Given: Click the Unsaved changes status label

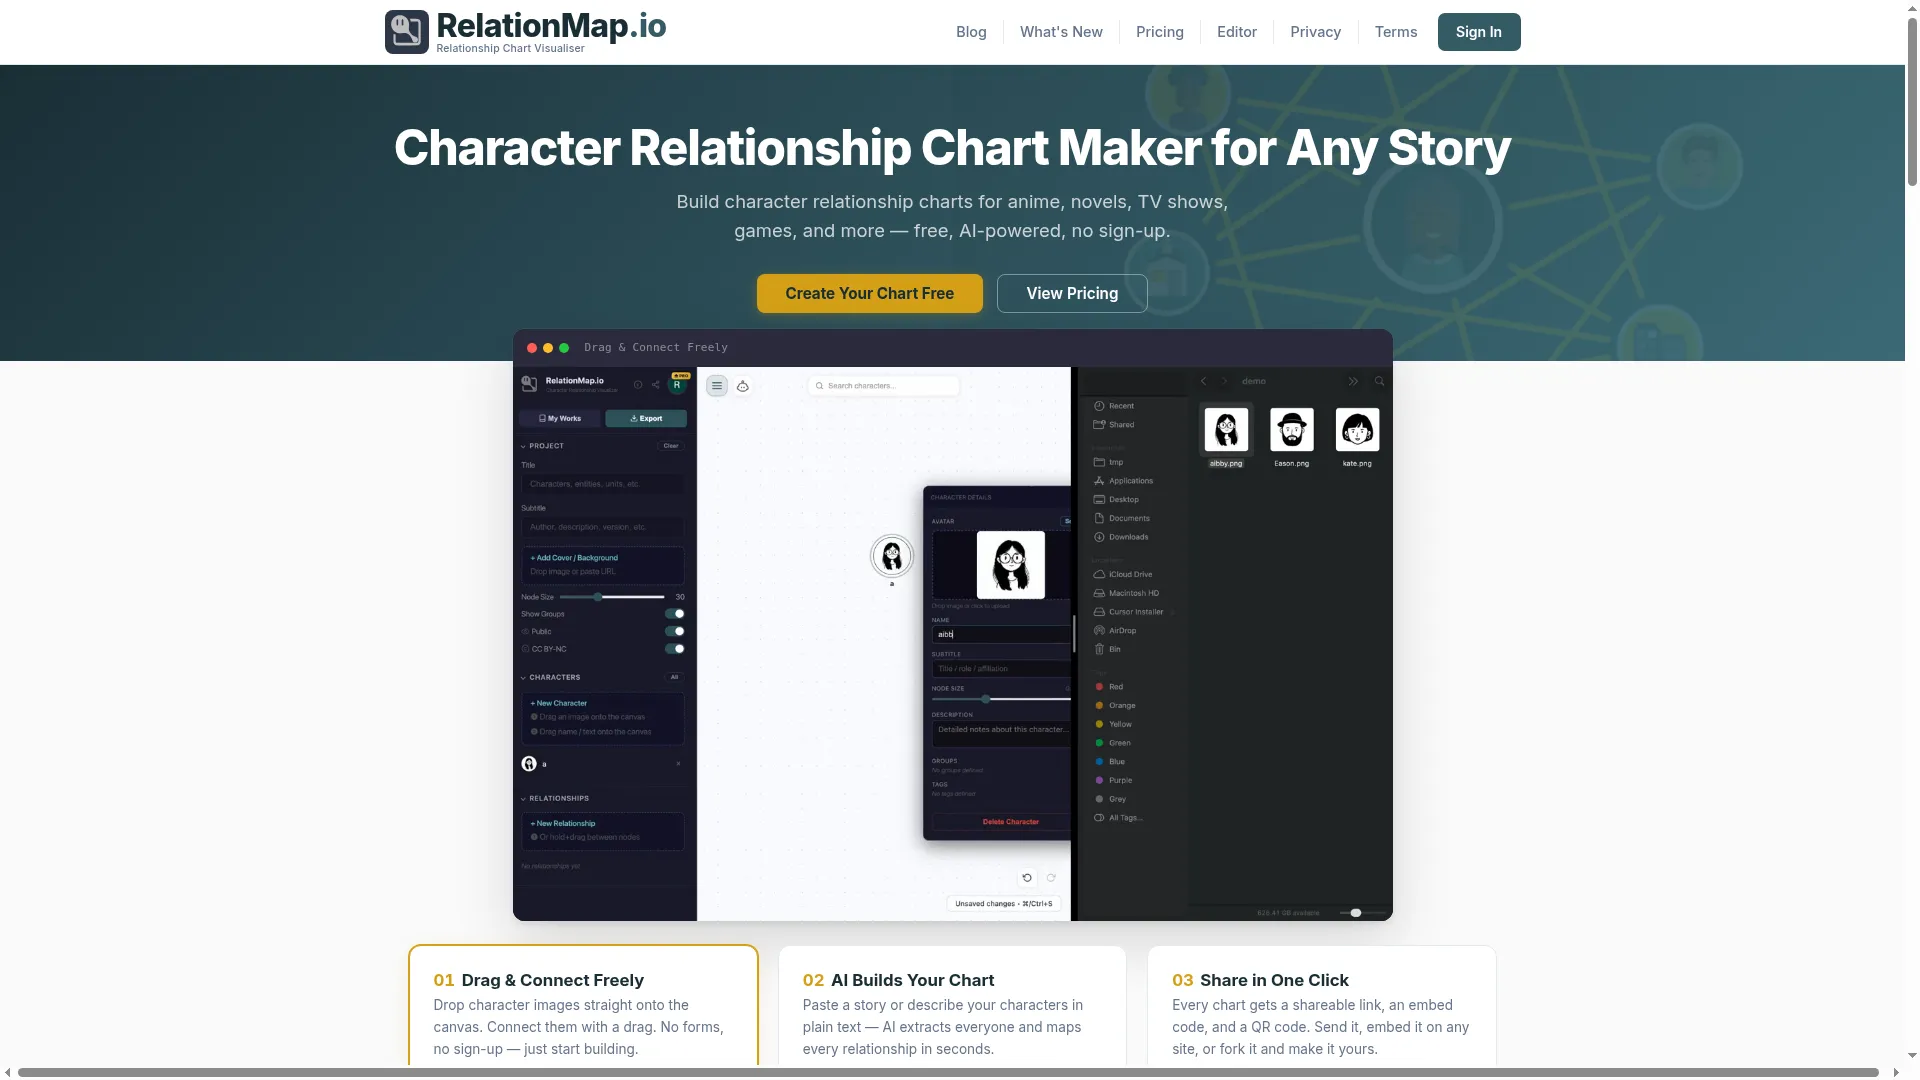Looking at the screenshot, I should click(1003, 904).
